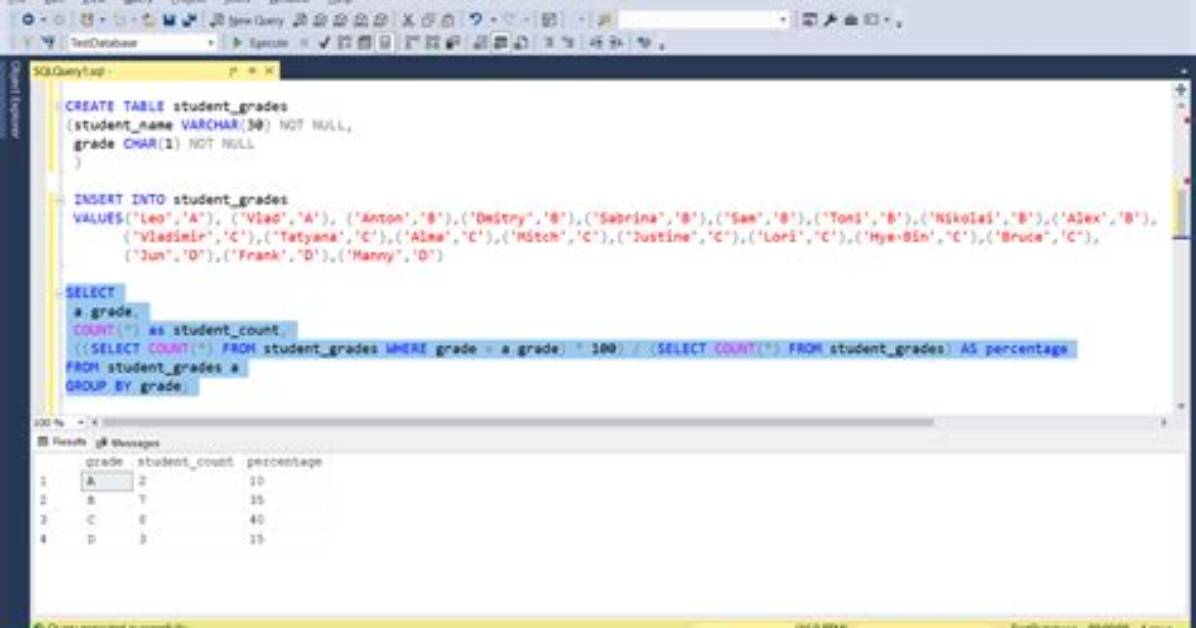Image resolution: width=1196 pixels, height=628 pixels.
Task: Click the editor vertical scrollbar thumb
Action: 1181,213
